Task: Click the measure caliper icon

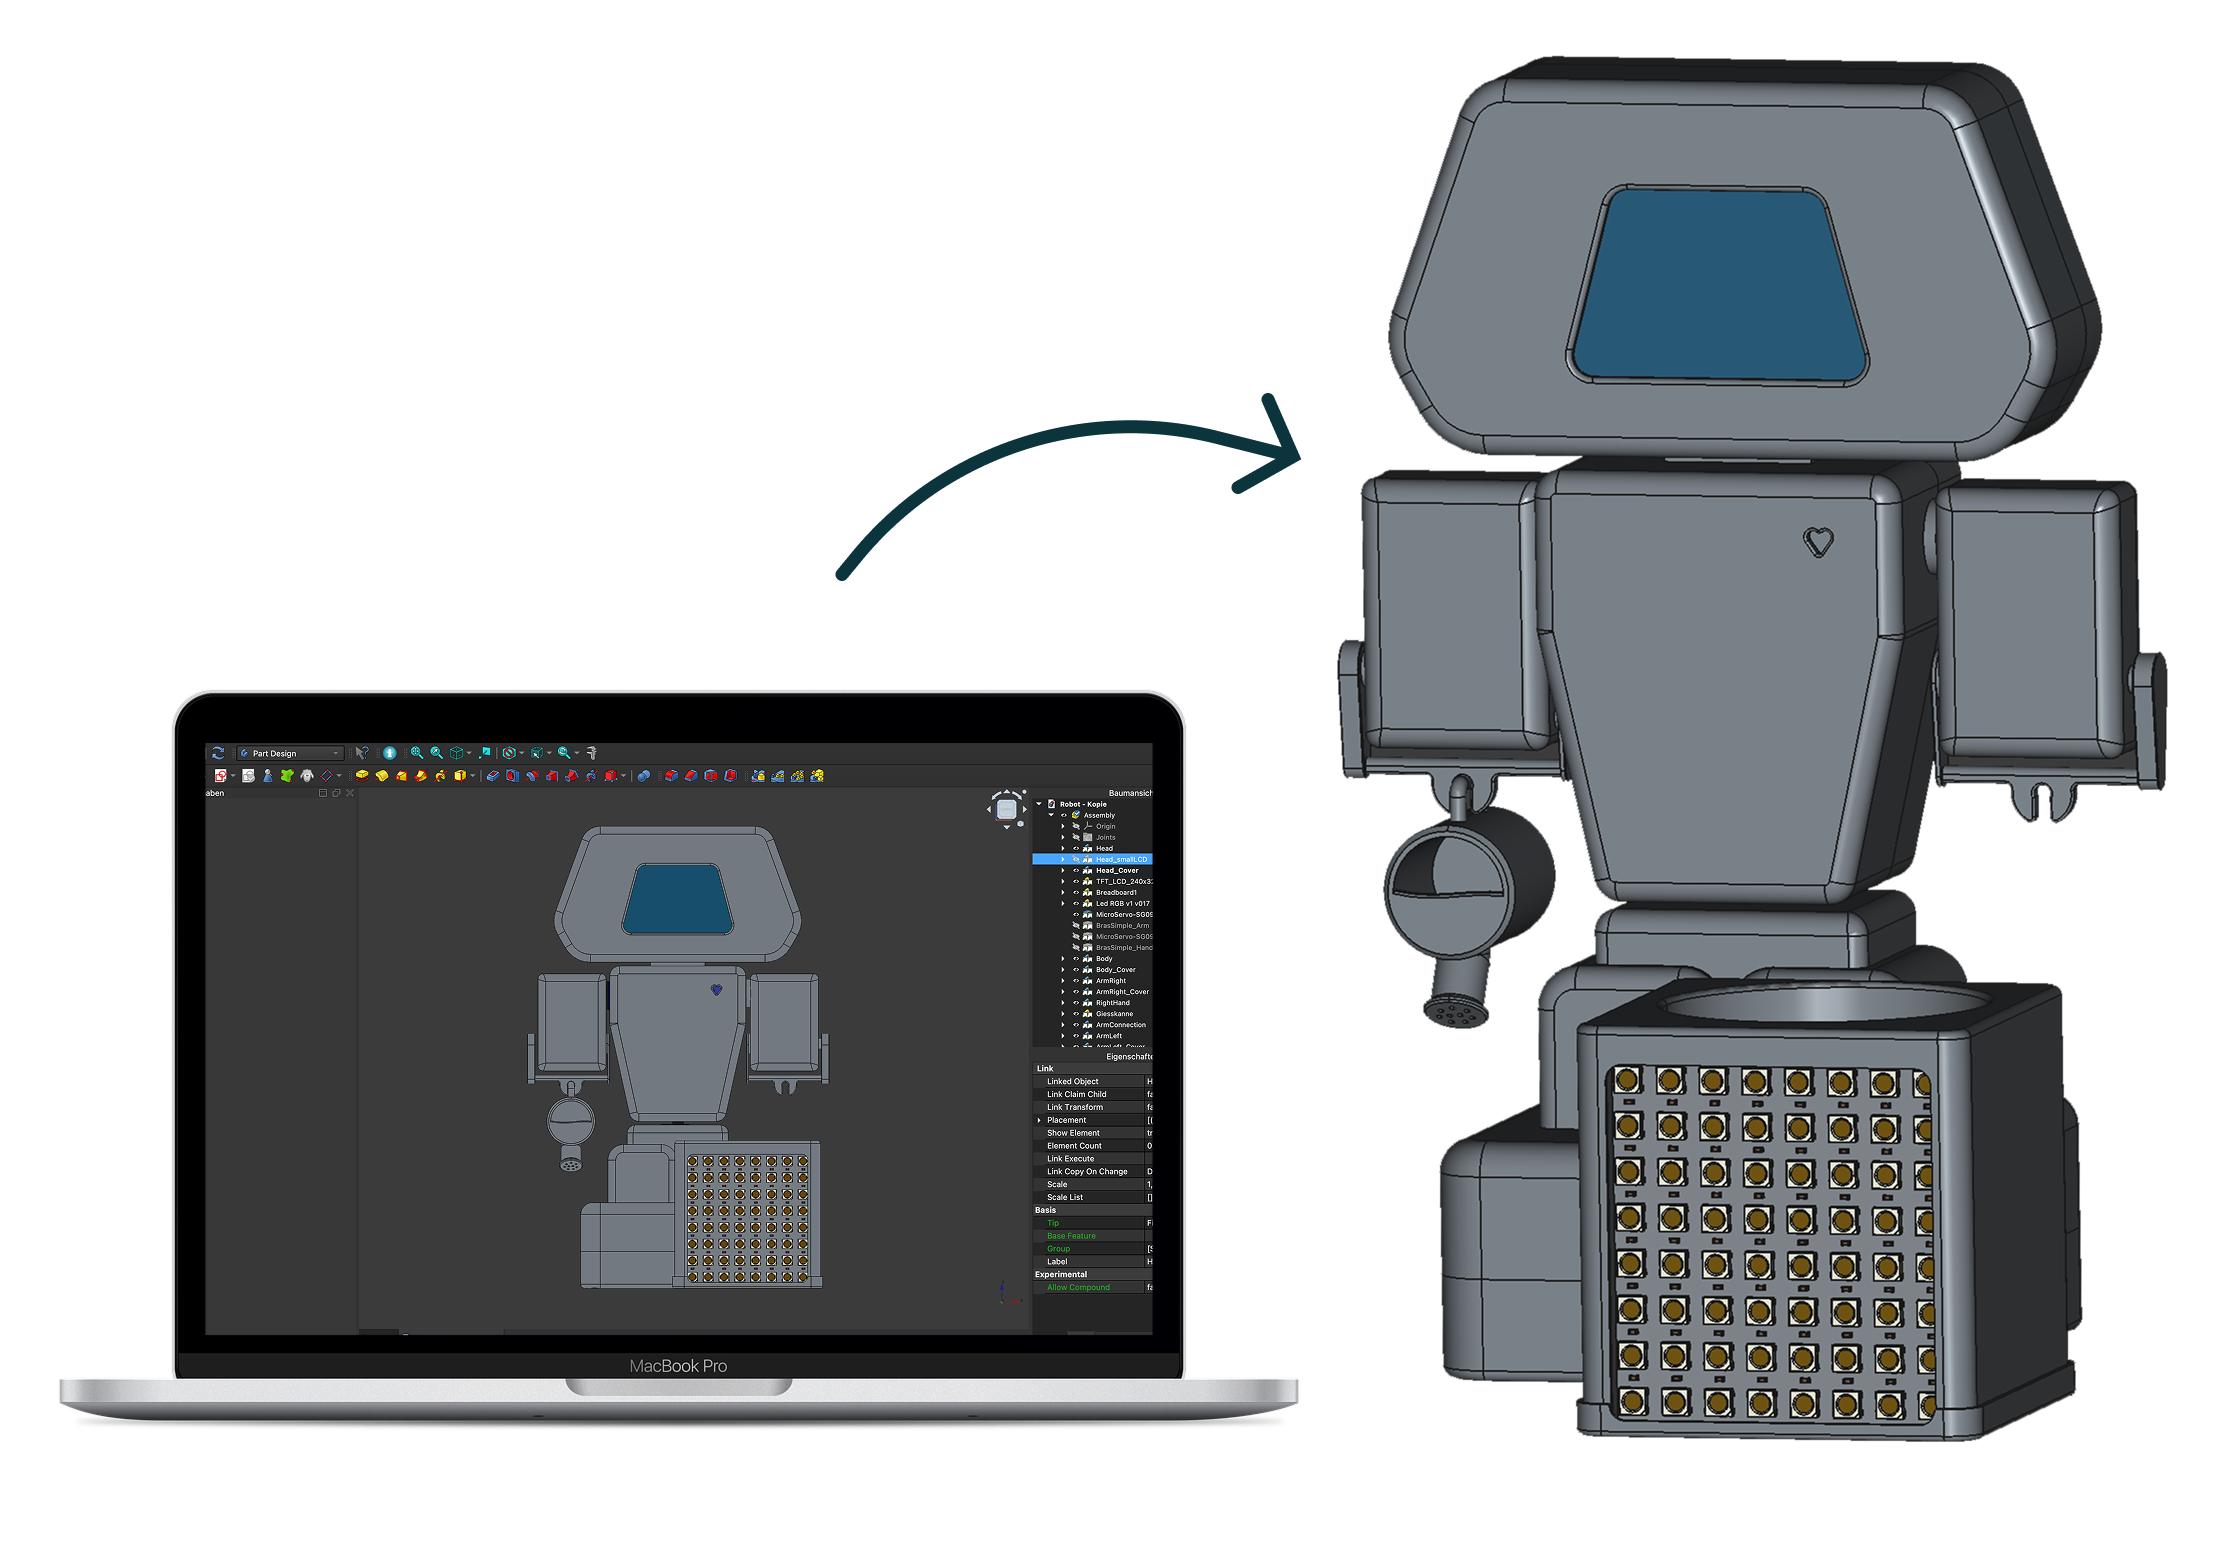Action: tap(592, 753)
